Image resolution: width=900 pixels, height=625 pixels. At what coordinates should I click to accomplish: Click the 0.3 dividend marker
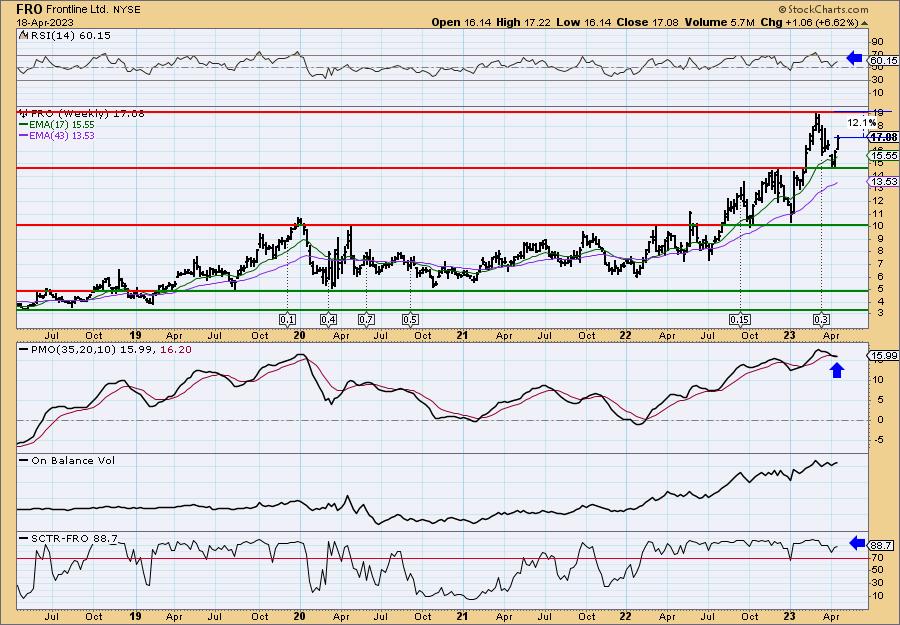pyautogui.click(x=821, y=320)
